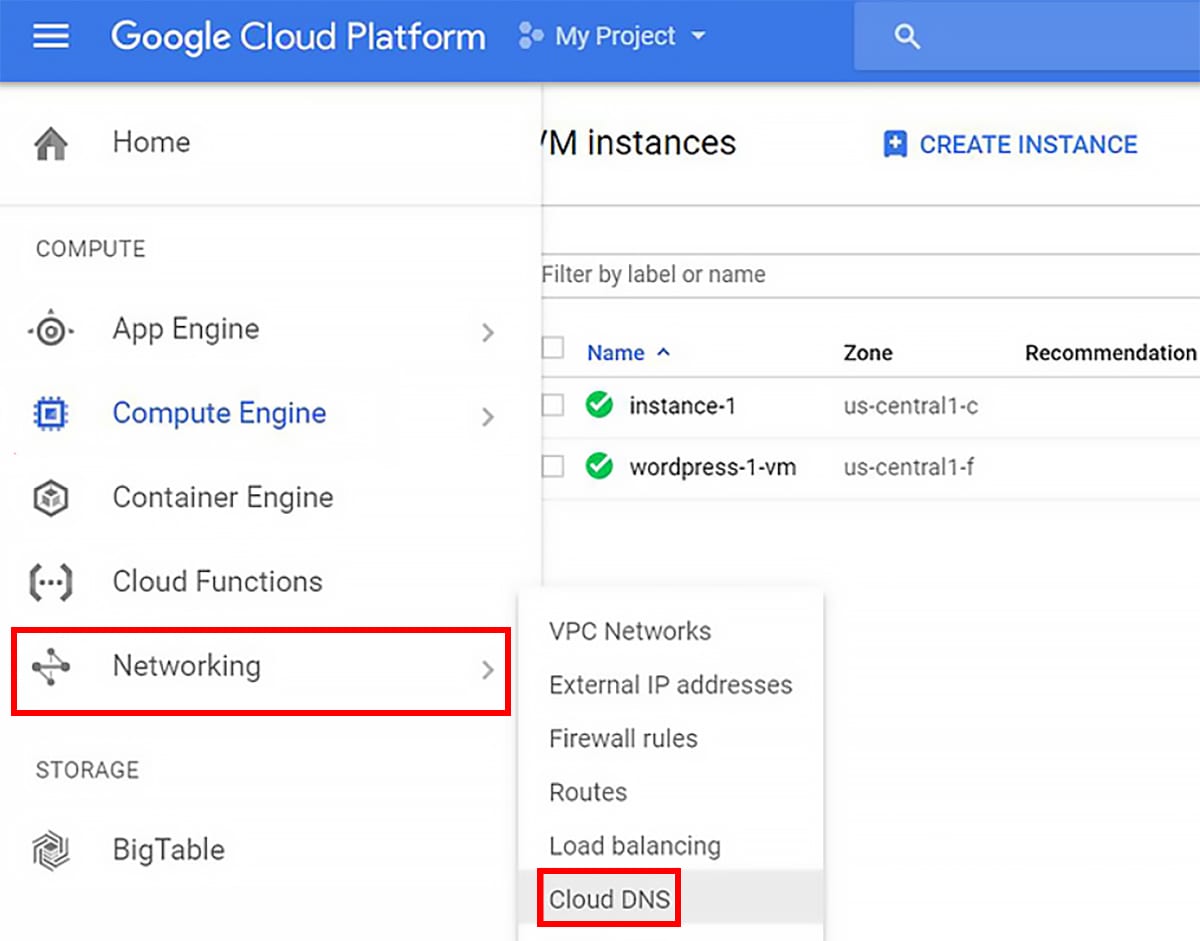Go to Home in sidebar
The width and height of the screenshot is (1200, 941).
coord(151,142)
